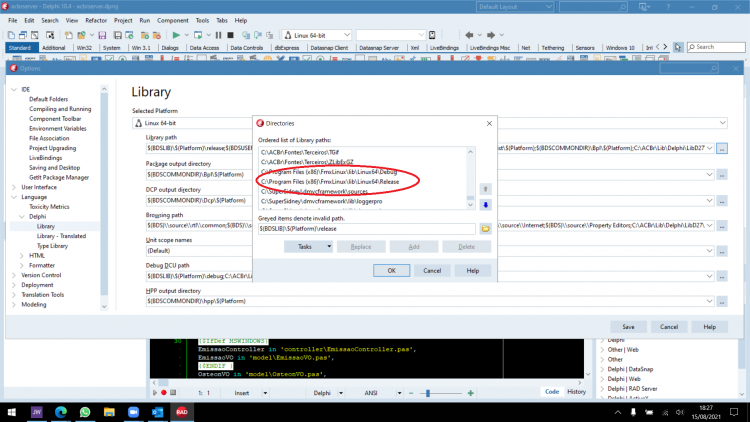The width and height of the screenshot is (750, 422).
Task: Select Environment Variables in Options tree
Action: 58,128
